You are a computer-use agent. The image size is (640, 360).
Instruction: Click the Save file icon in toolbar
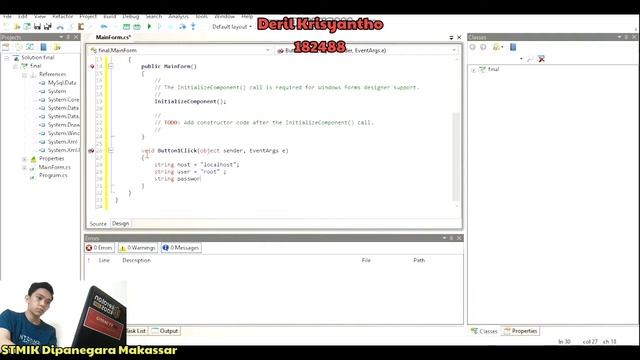[x=37, y=27]
